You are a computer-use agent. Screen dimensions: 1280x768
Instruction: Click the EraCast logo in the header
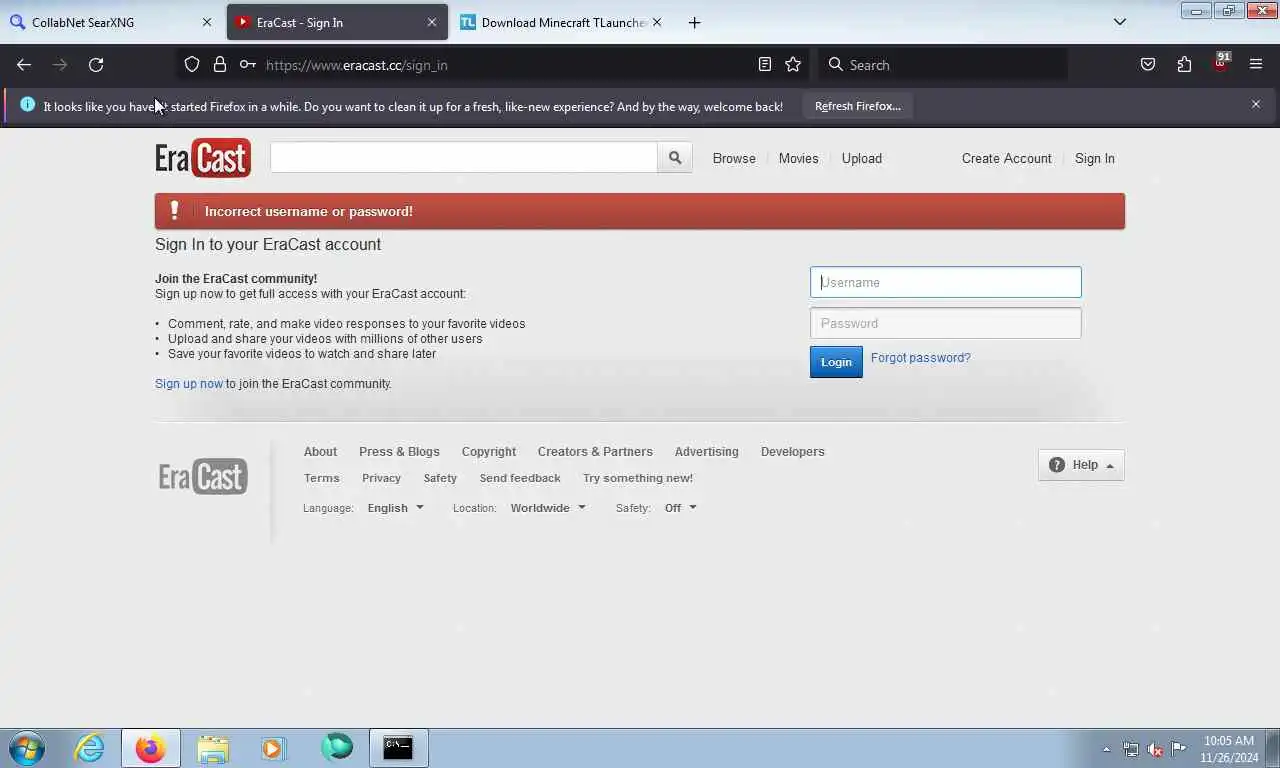tap(203, 158)
